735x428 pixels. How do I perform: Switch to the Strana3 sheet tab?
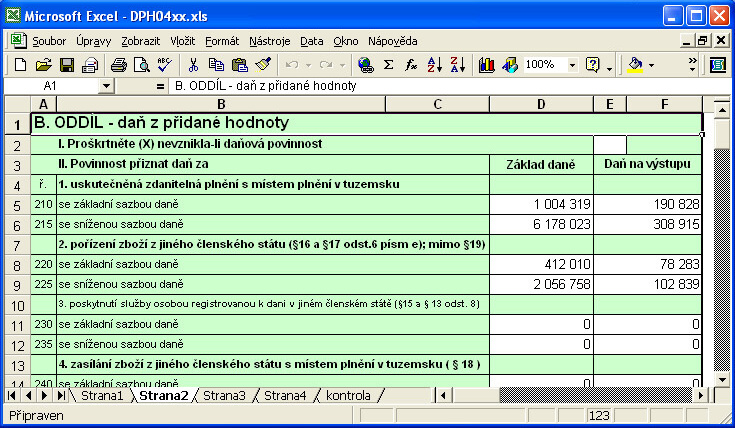pyautogui.click(x=224, y=396)
